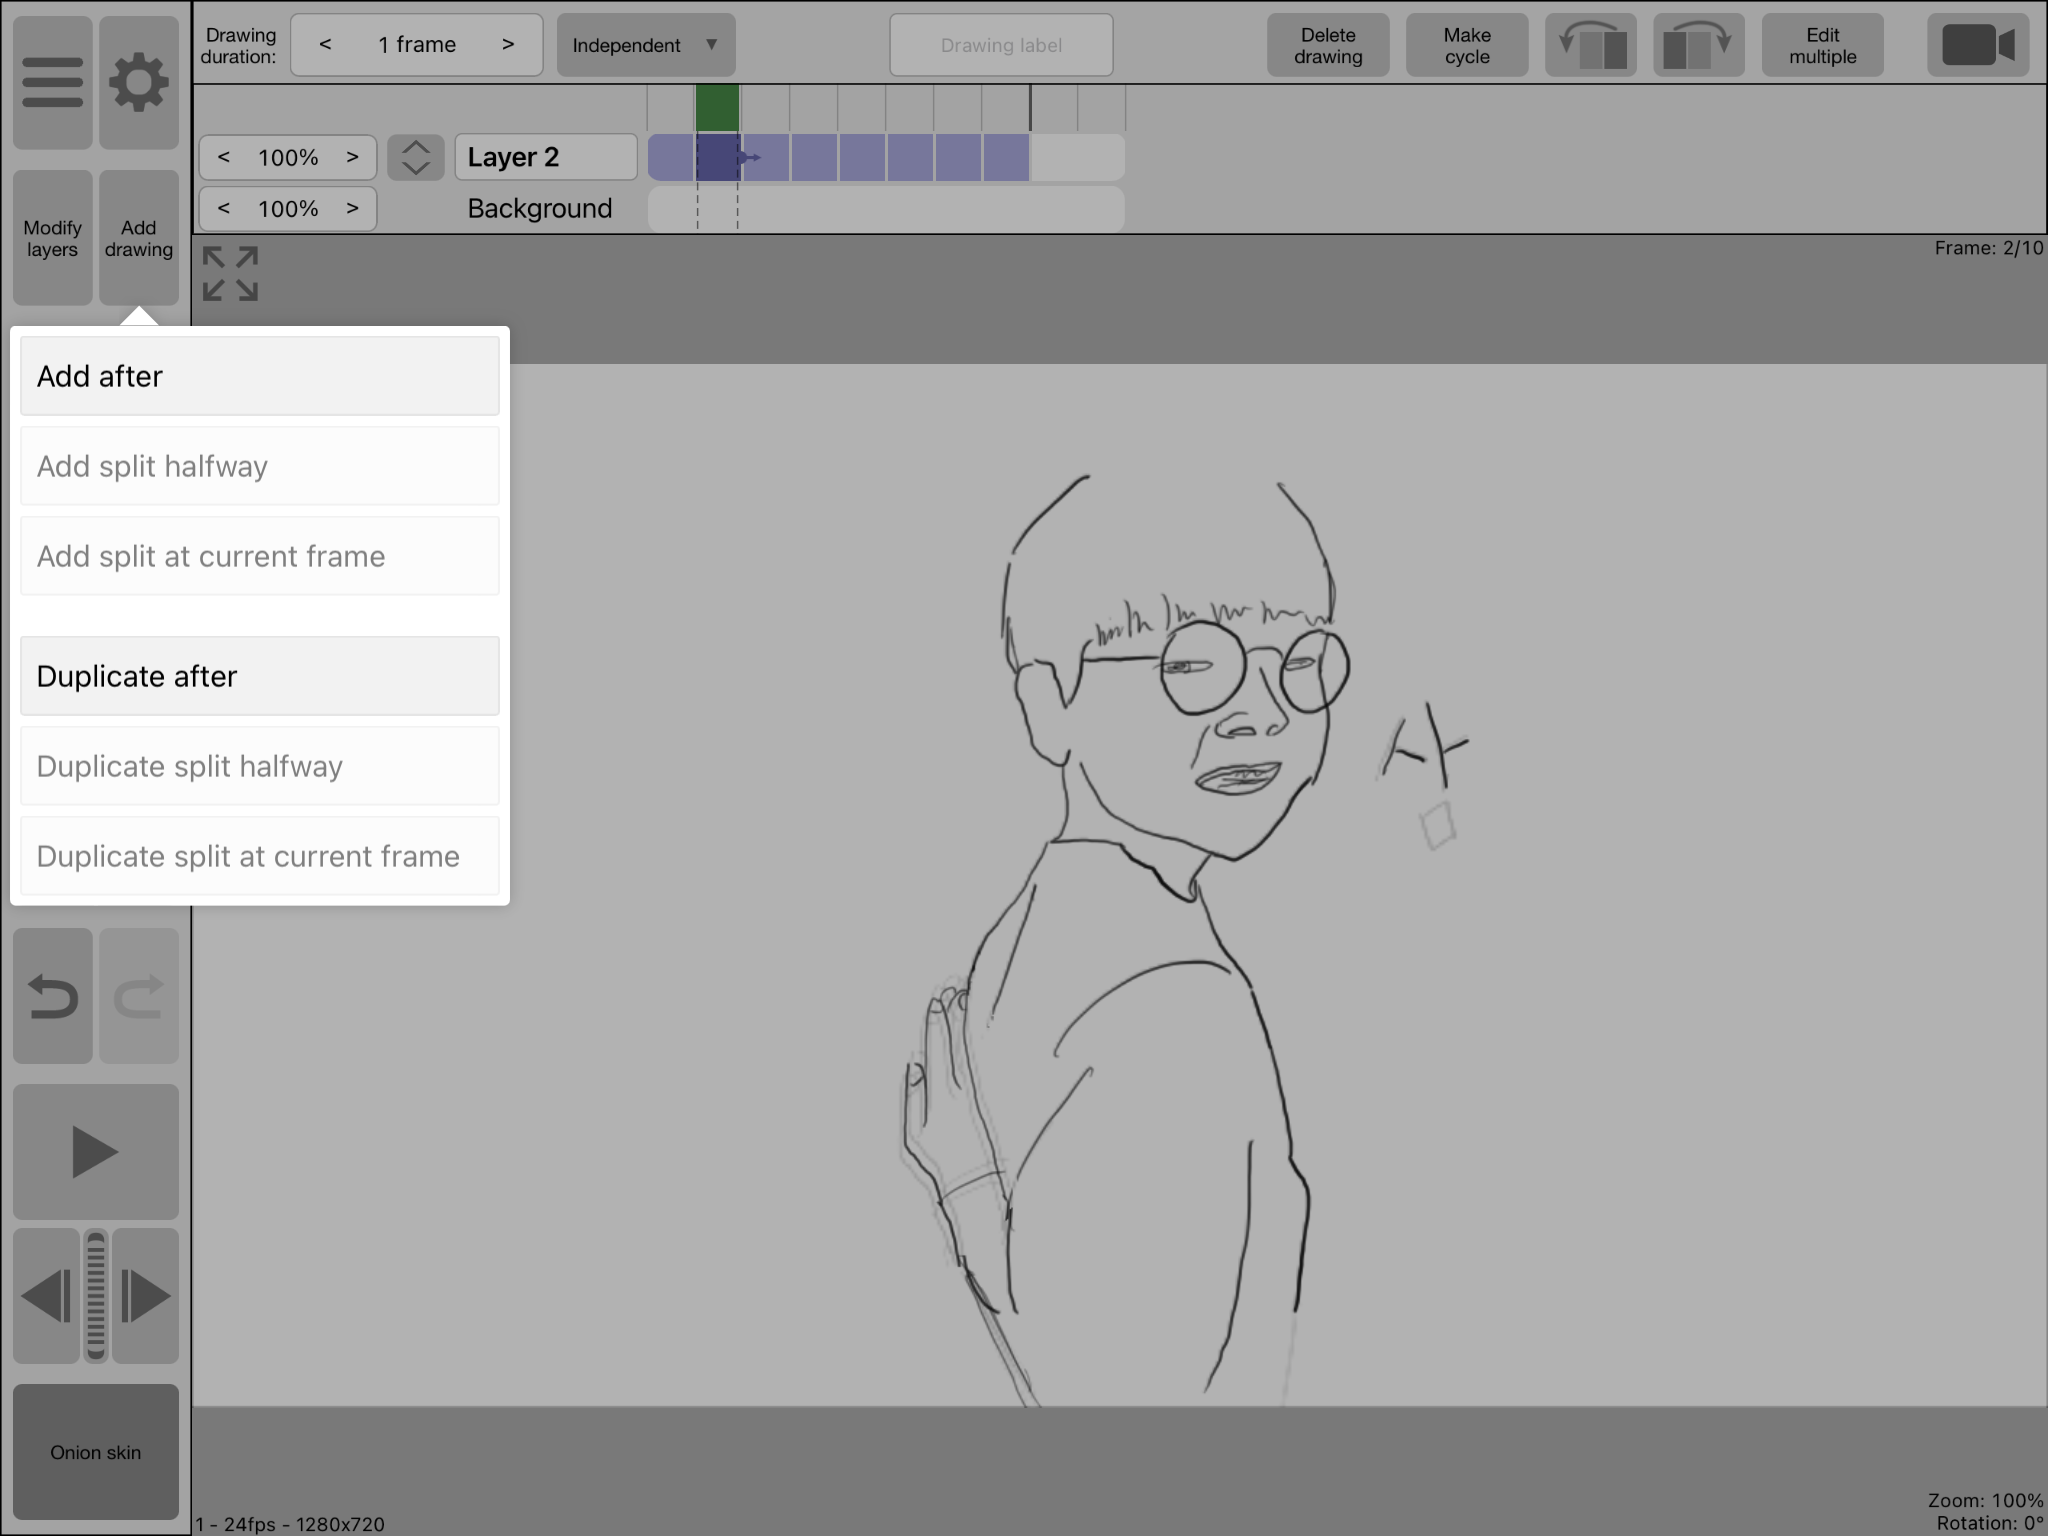The image size is (2048, 1536).
Task: Click the fullscreen expand arrows icon
Action: pyautogui.click(x=230, y=273)
